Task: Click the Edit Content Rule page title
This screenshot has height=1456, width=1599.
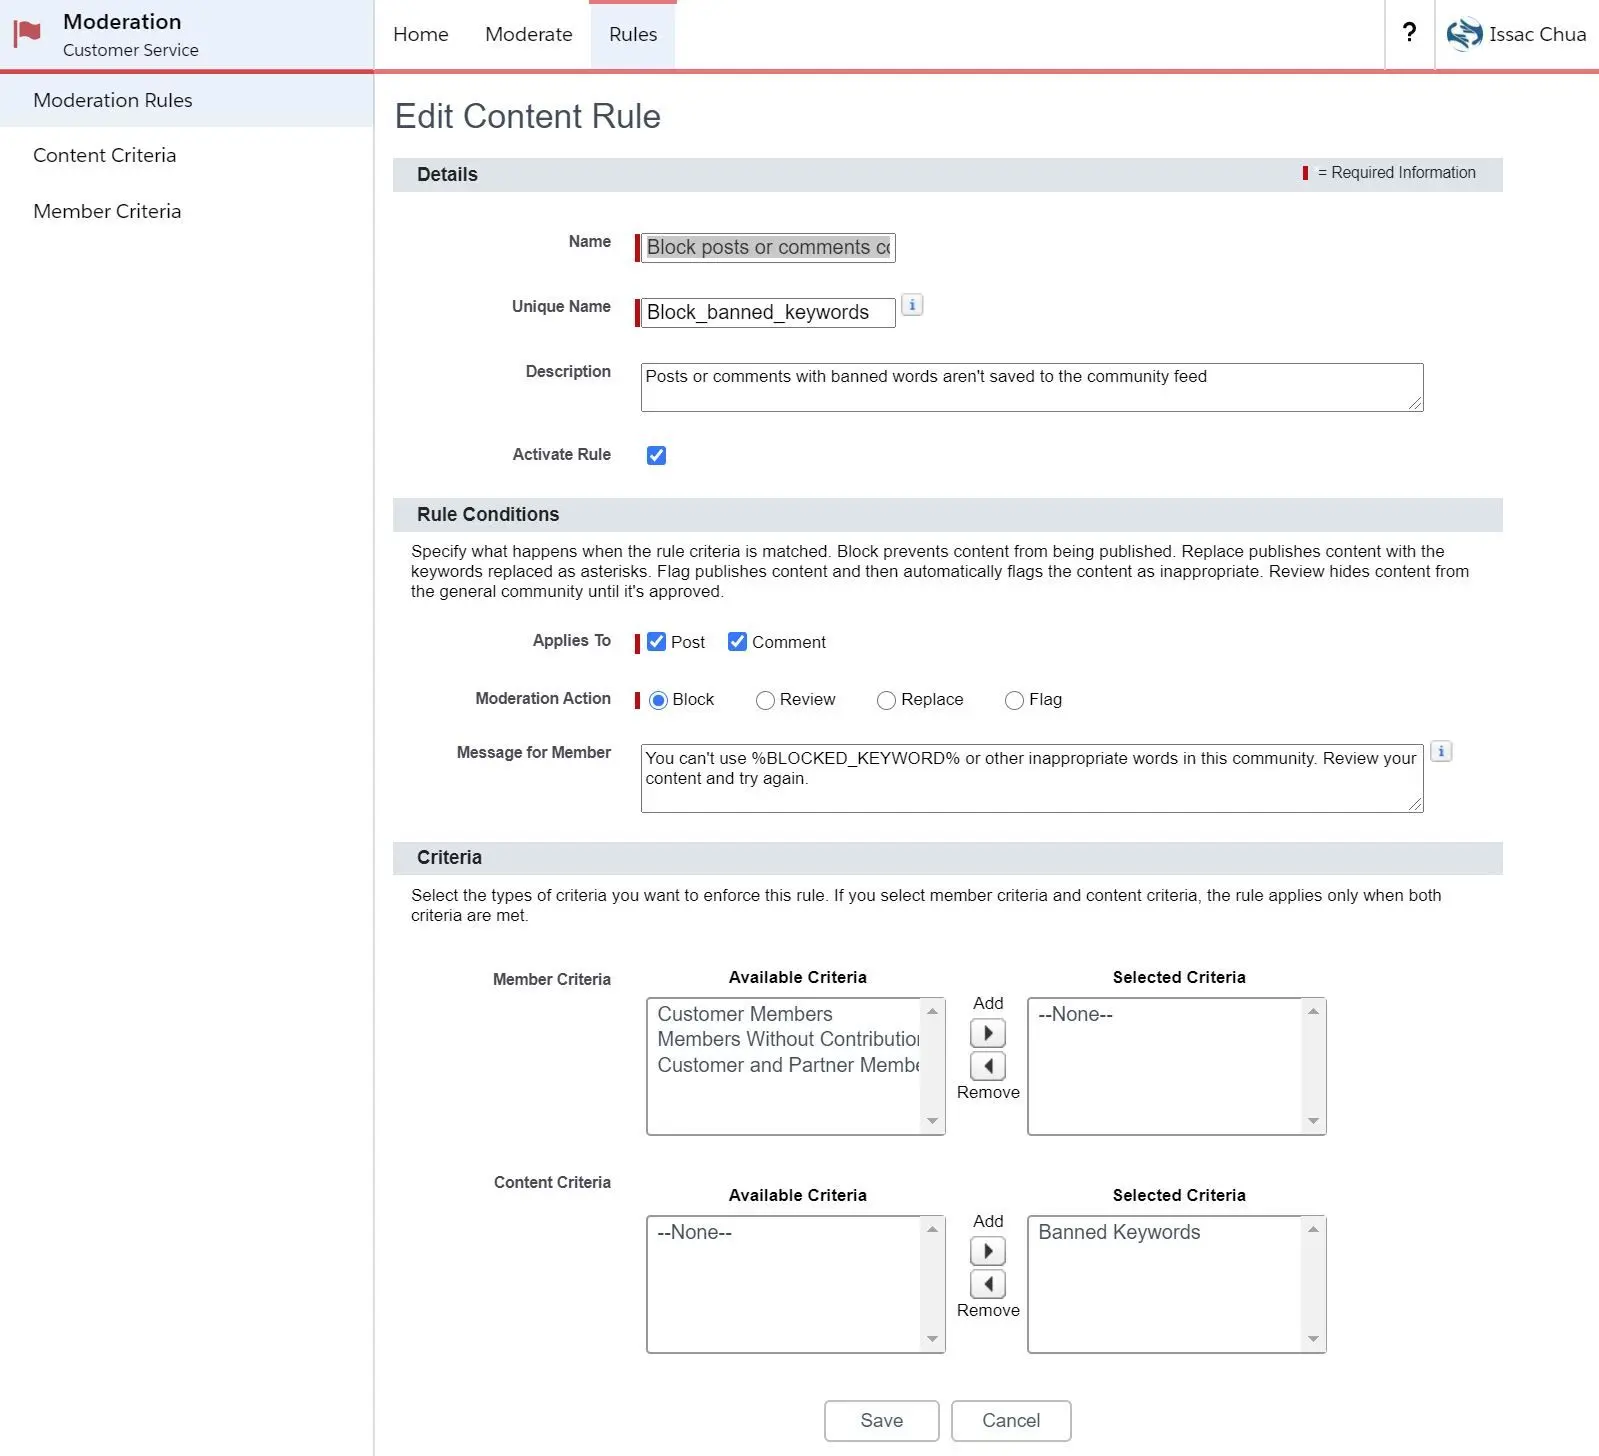Action: point(527,116)
